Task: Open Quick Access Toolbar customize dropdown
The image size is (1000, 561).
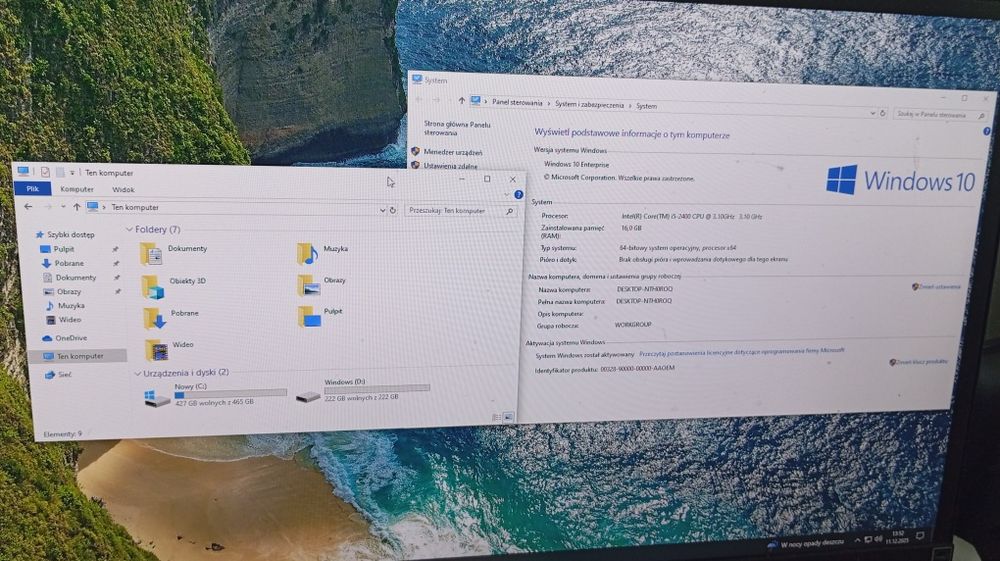Action: [x=72, y=173]
